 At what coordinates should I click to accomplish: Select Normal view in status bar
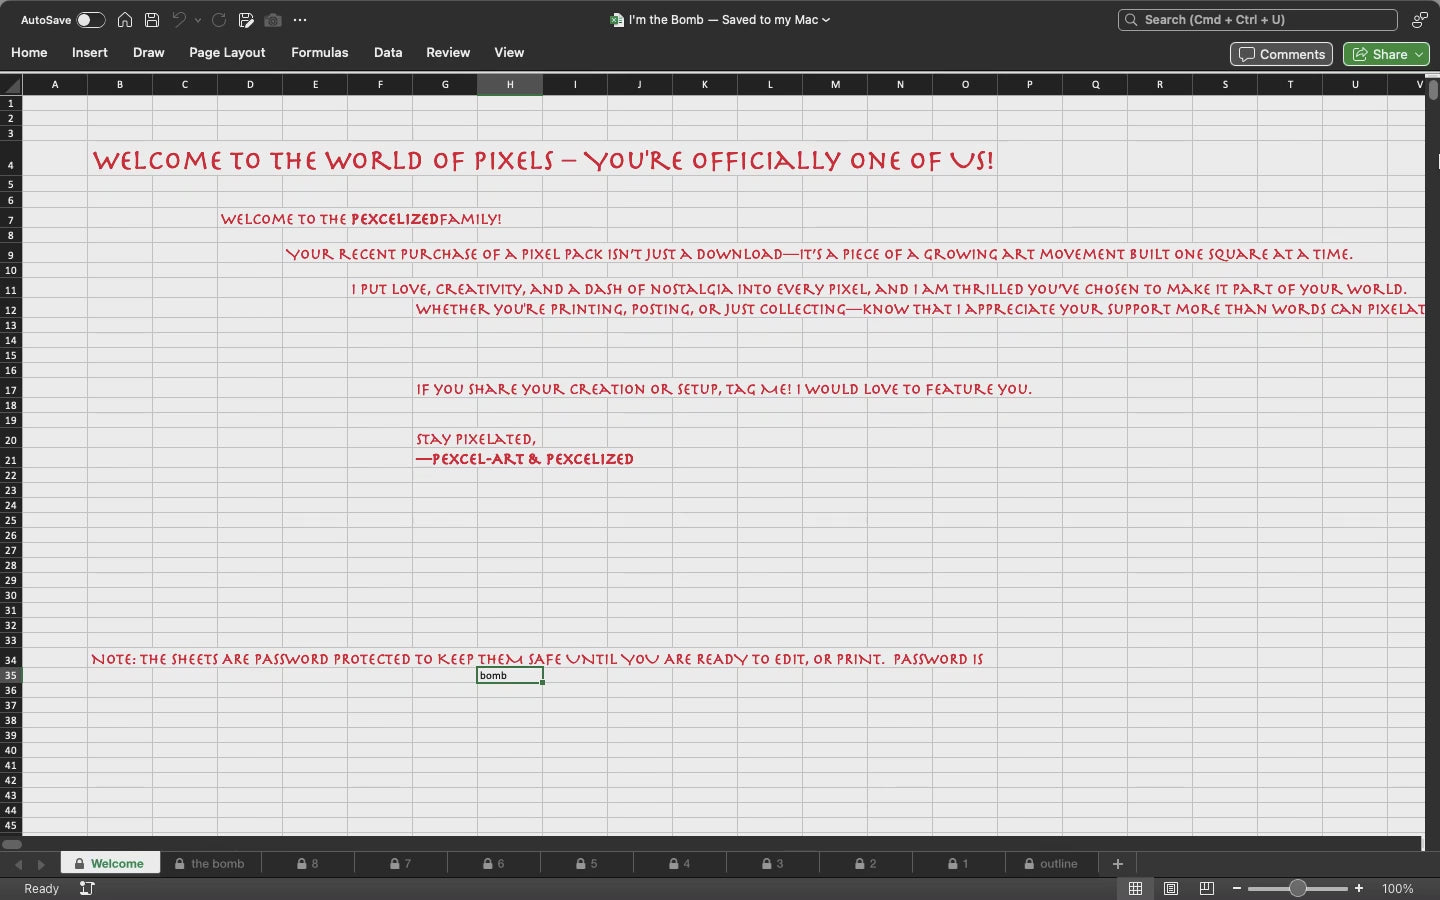coord(1135,888)
